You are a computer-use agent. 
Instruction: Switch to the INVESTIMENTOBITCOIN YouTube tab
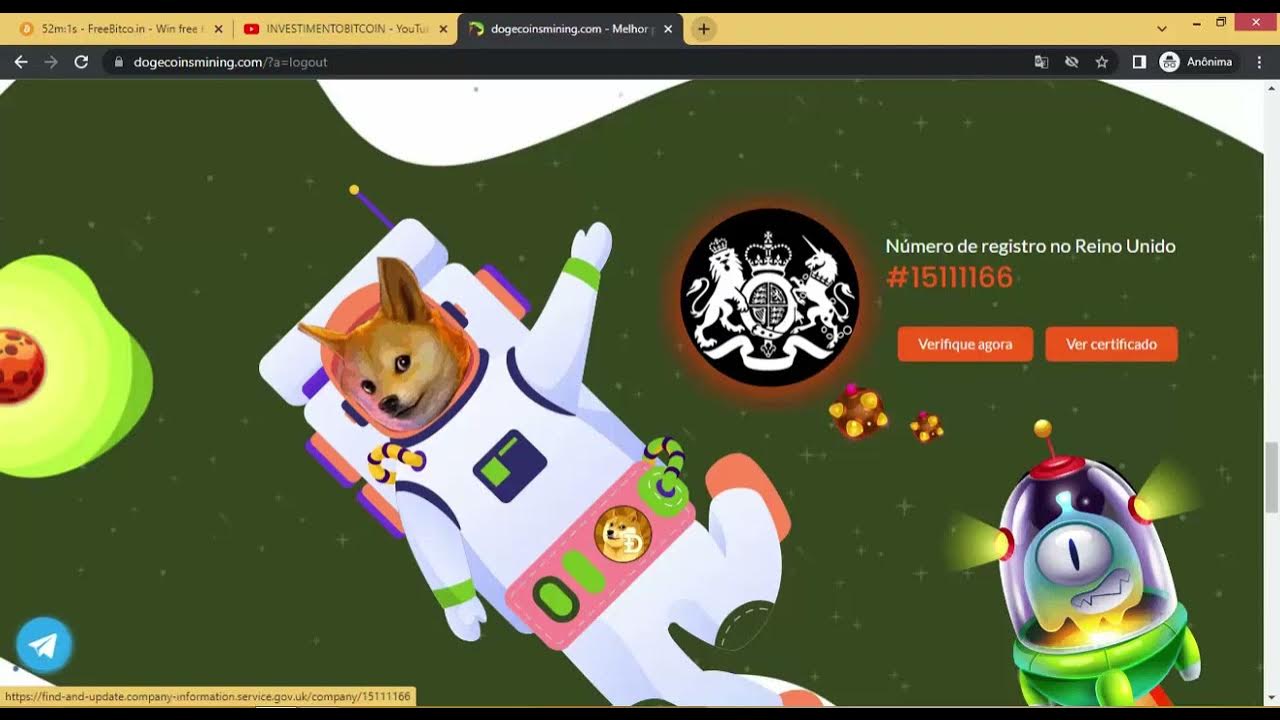[340, 29]
